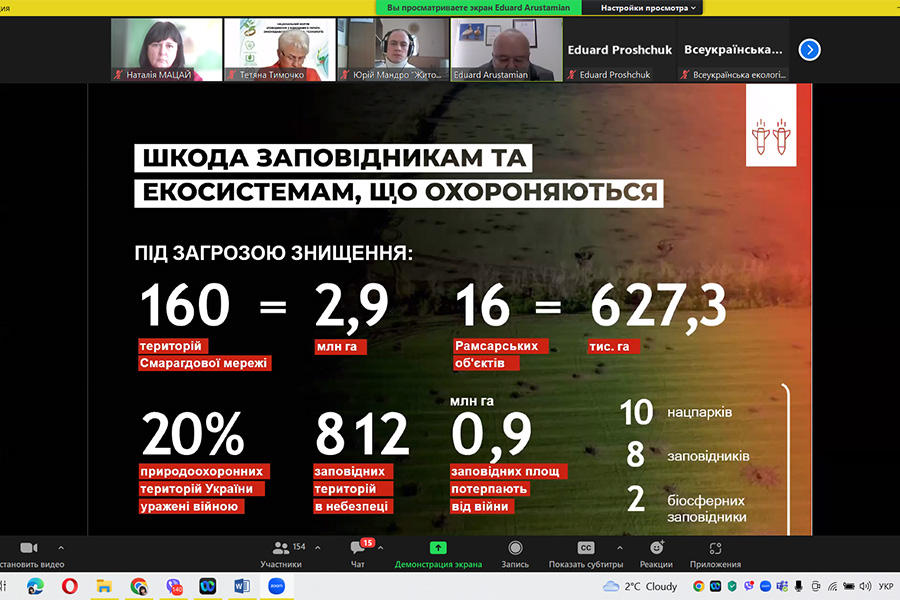
Task: Select the Всеукраїнська екологі... participant tile
Action: pyautogui.click(x=733, y=50)
